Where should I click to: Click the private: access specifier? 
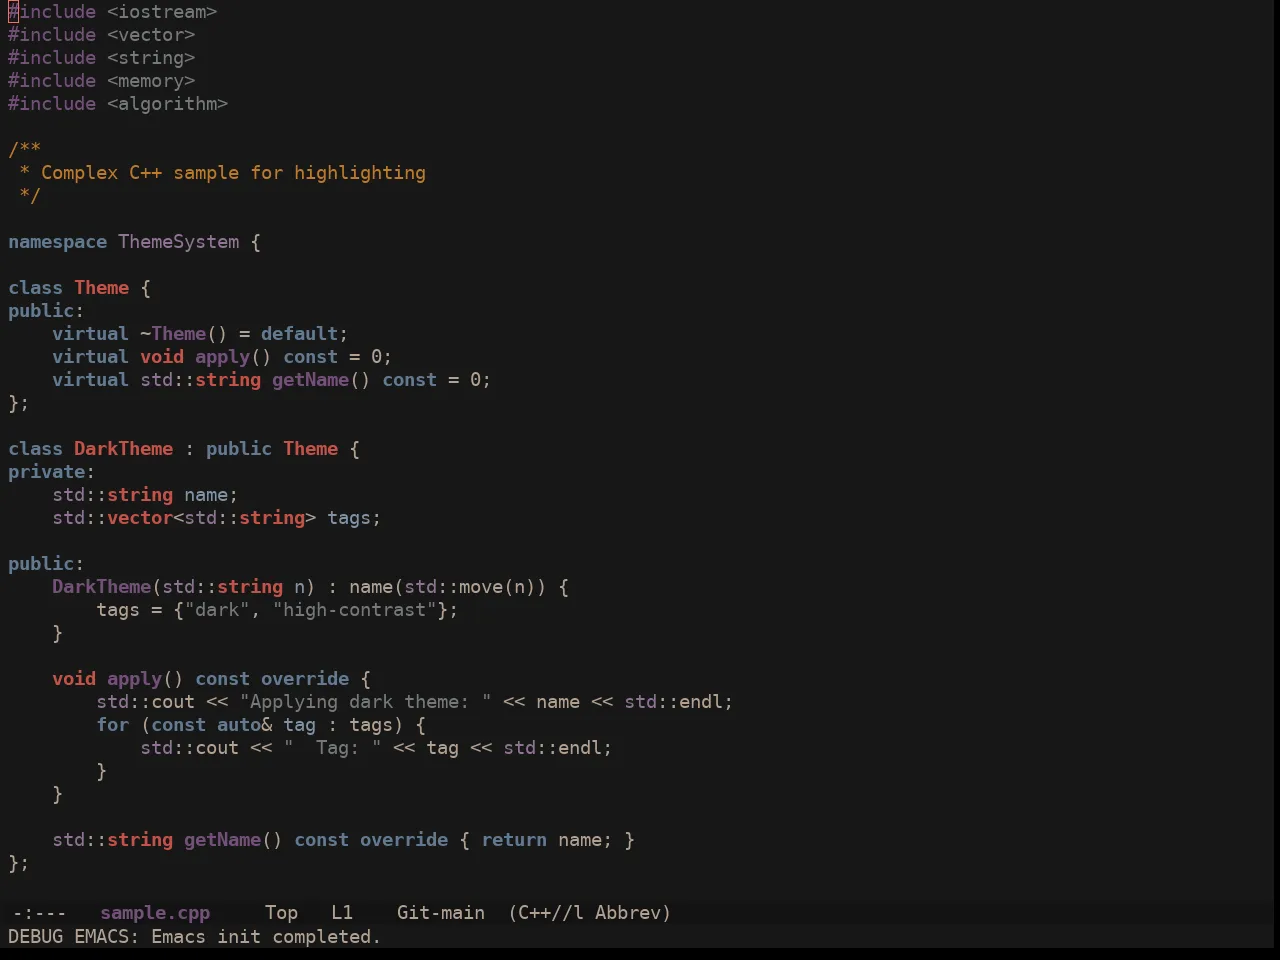[x=51, y=472]
